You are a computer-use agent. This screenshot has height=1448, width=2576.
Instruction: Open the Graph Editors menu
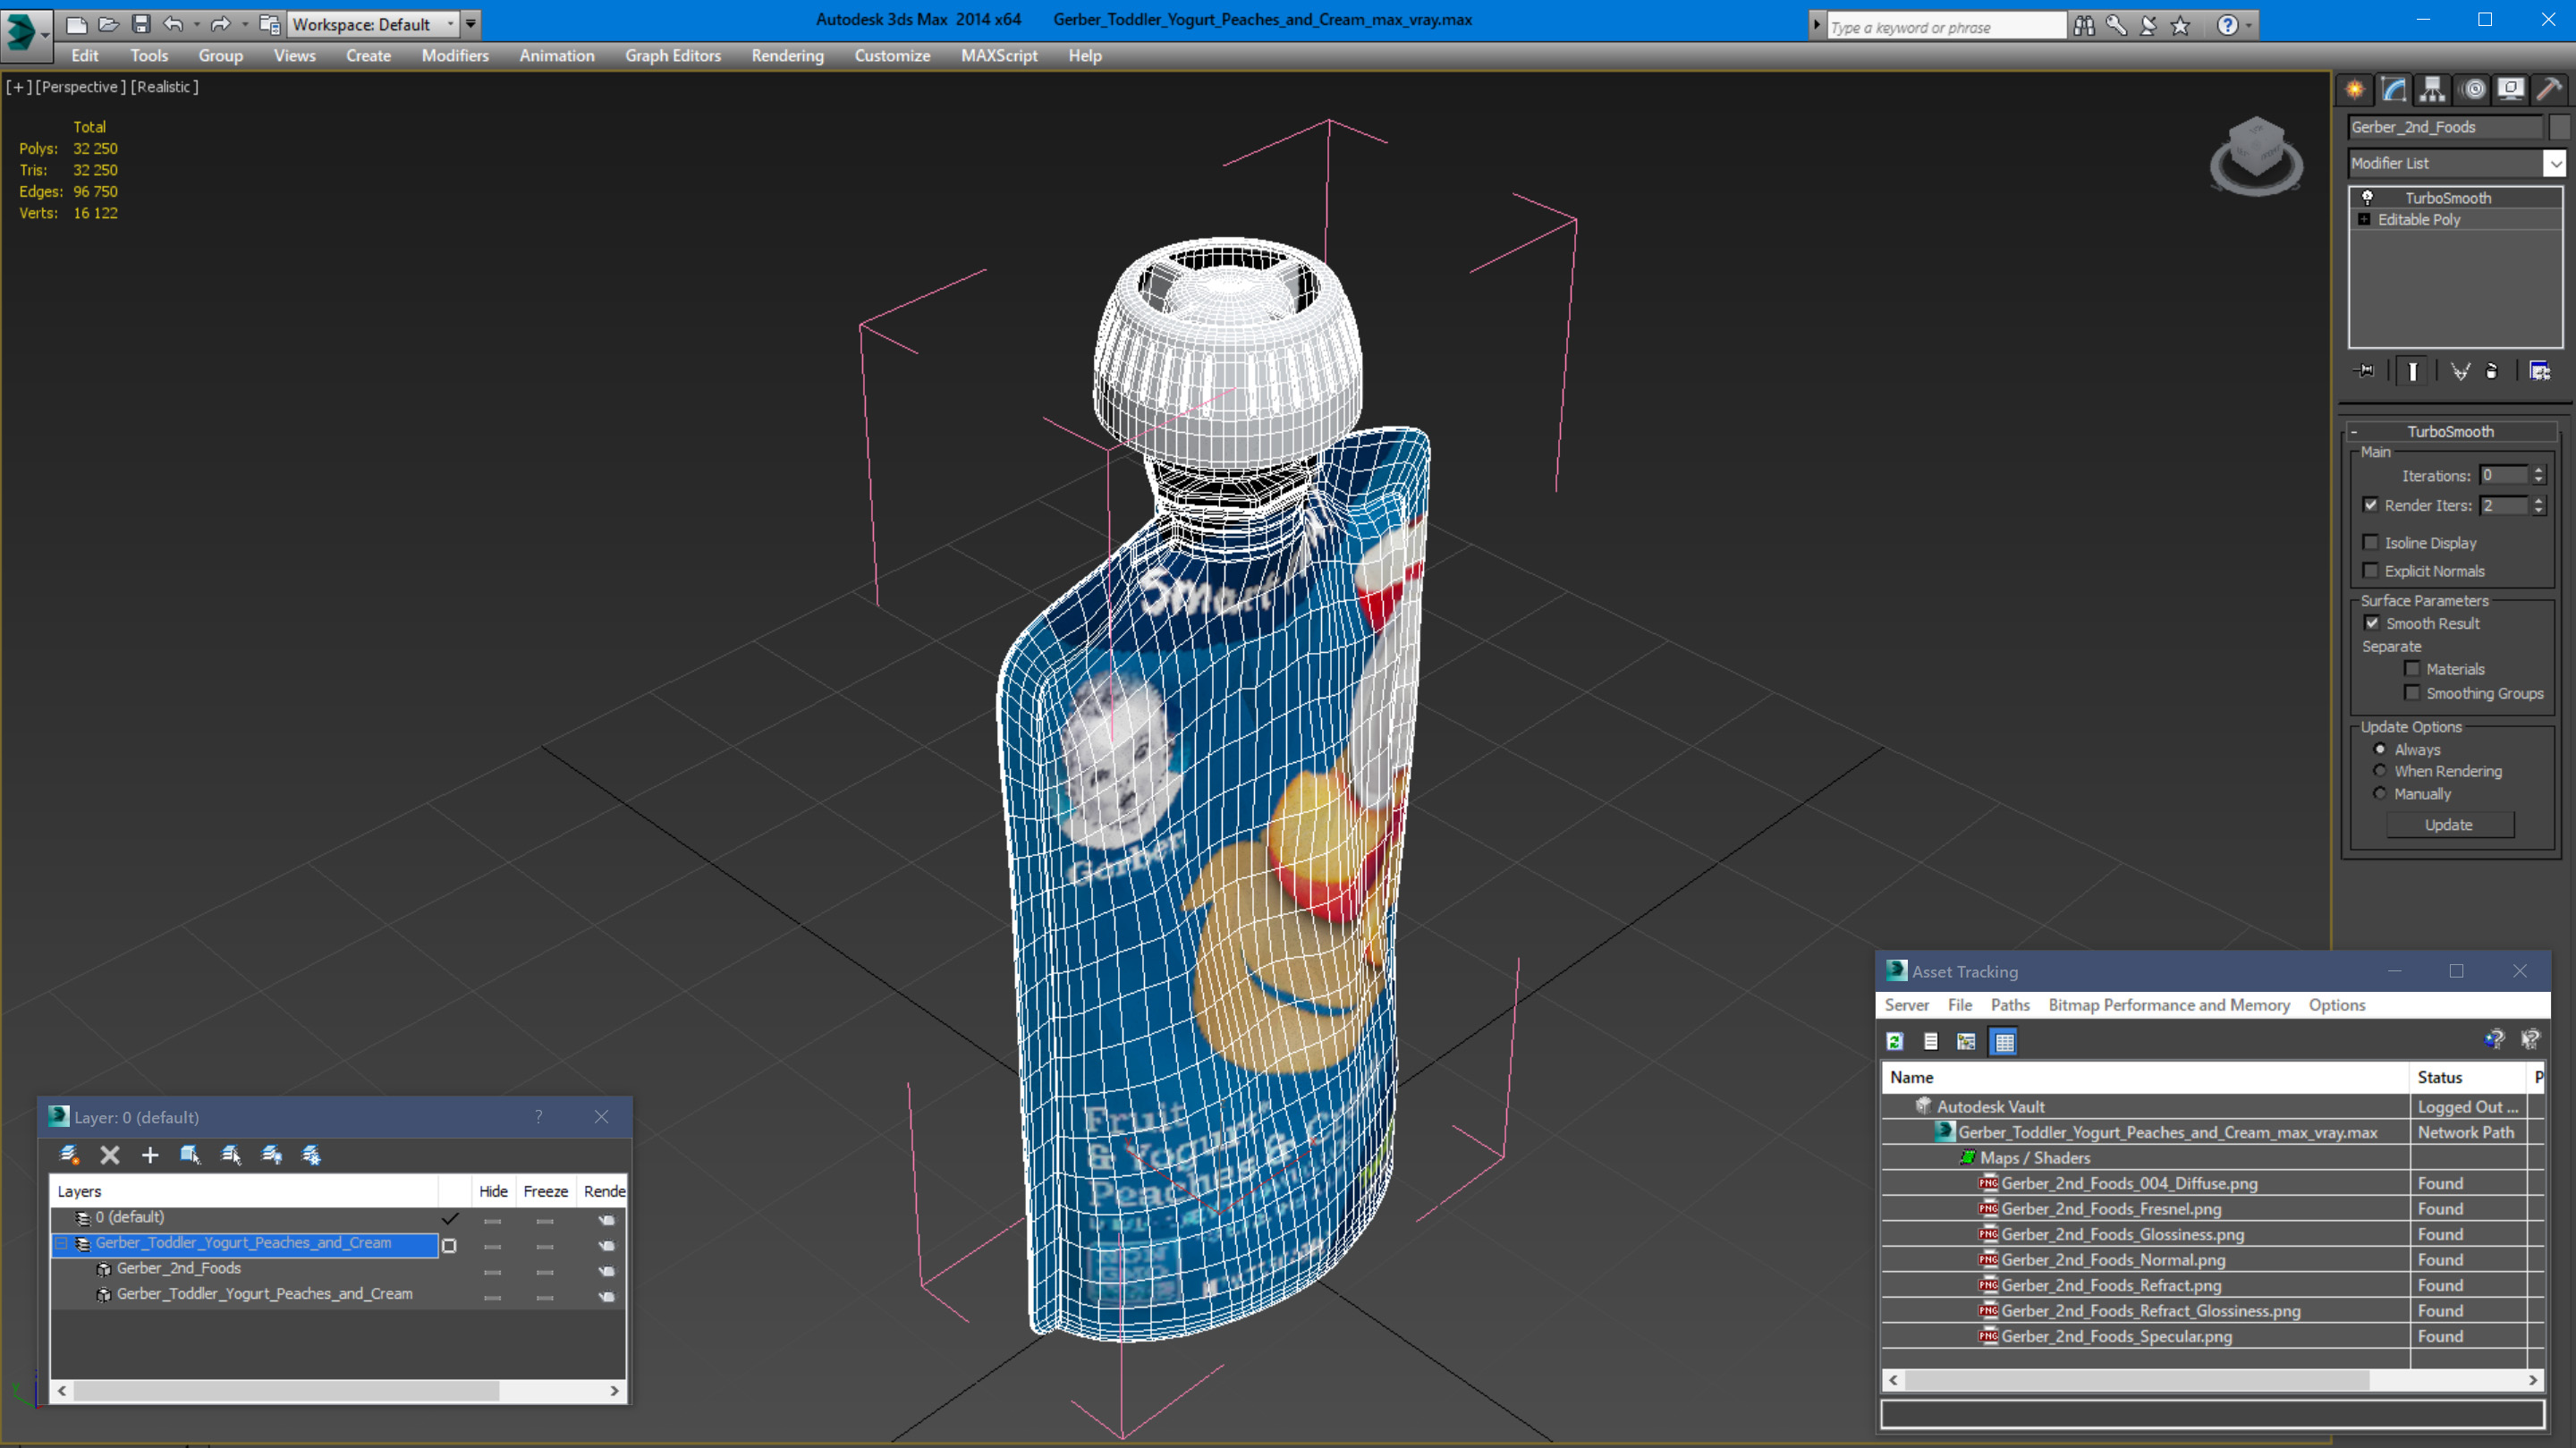coord(673,56)
